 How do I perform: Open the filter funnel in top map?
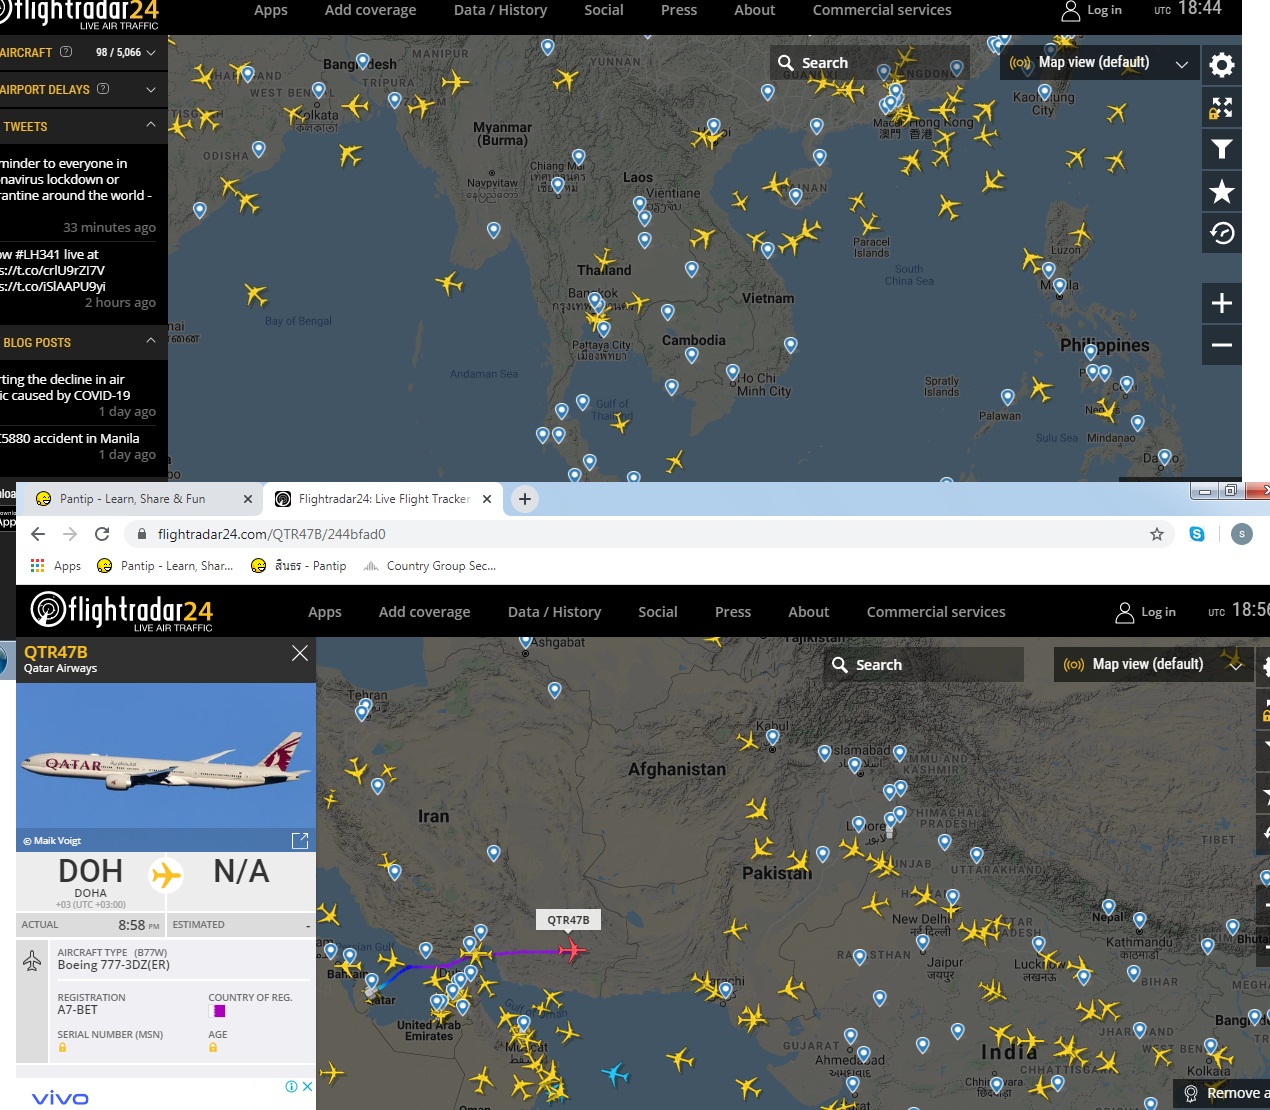point(1221,149)
